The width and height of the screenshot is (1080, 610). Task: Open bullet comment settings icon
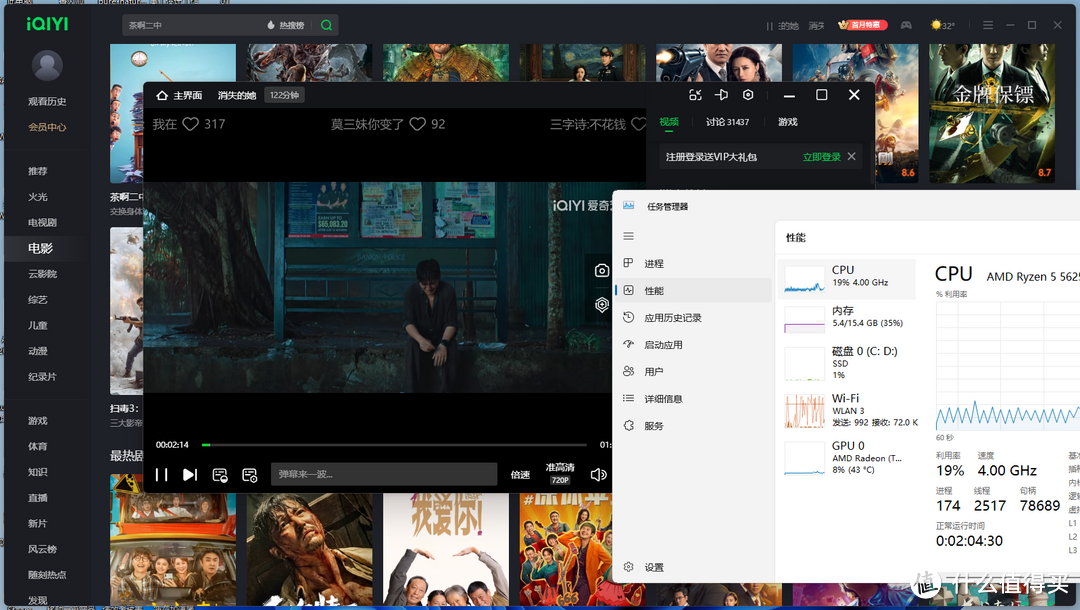click(x=249, y=475)
